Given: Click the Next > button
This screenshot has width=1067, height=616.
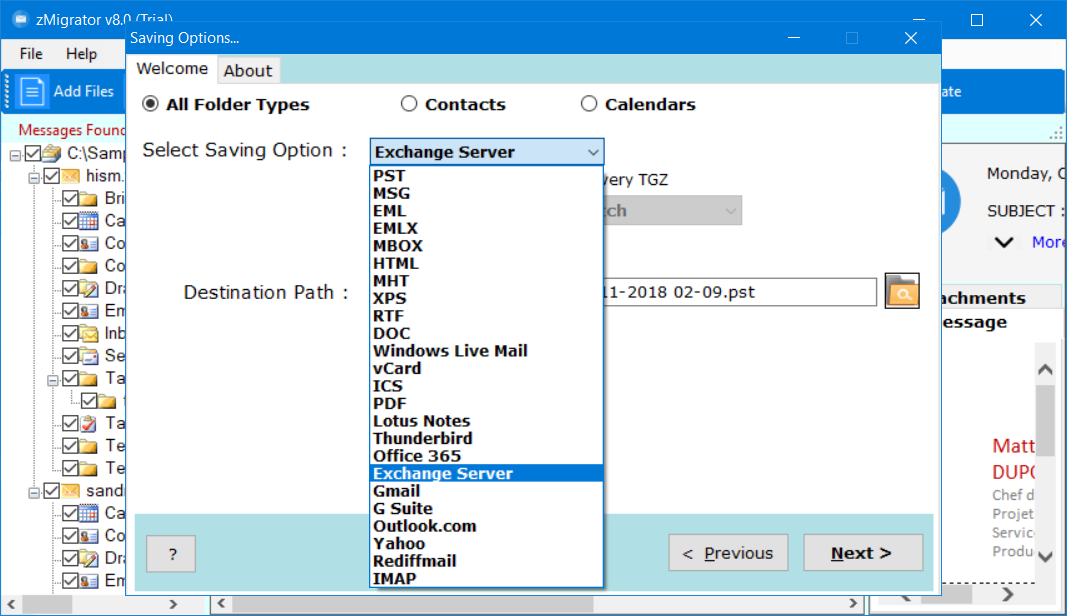Looking at the screenshot, I should pos(863,553).
